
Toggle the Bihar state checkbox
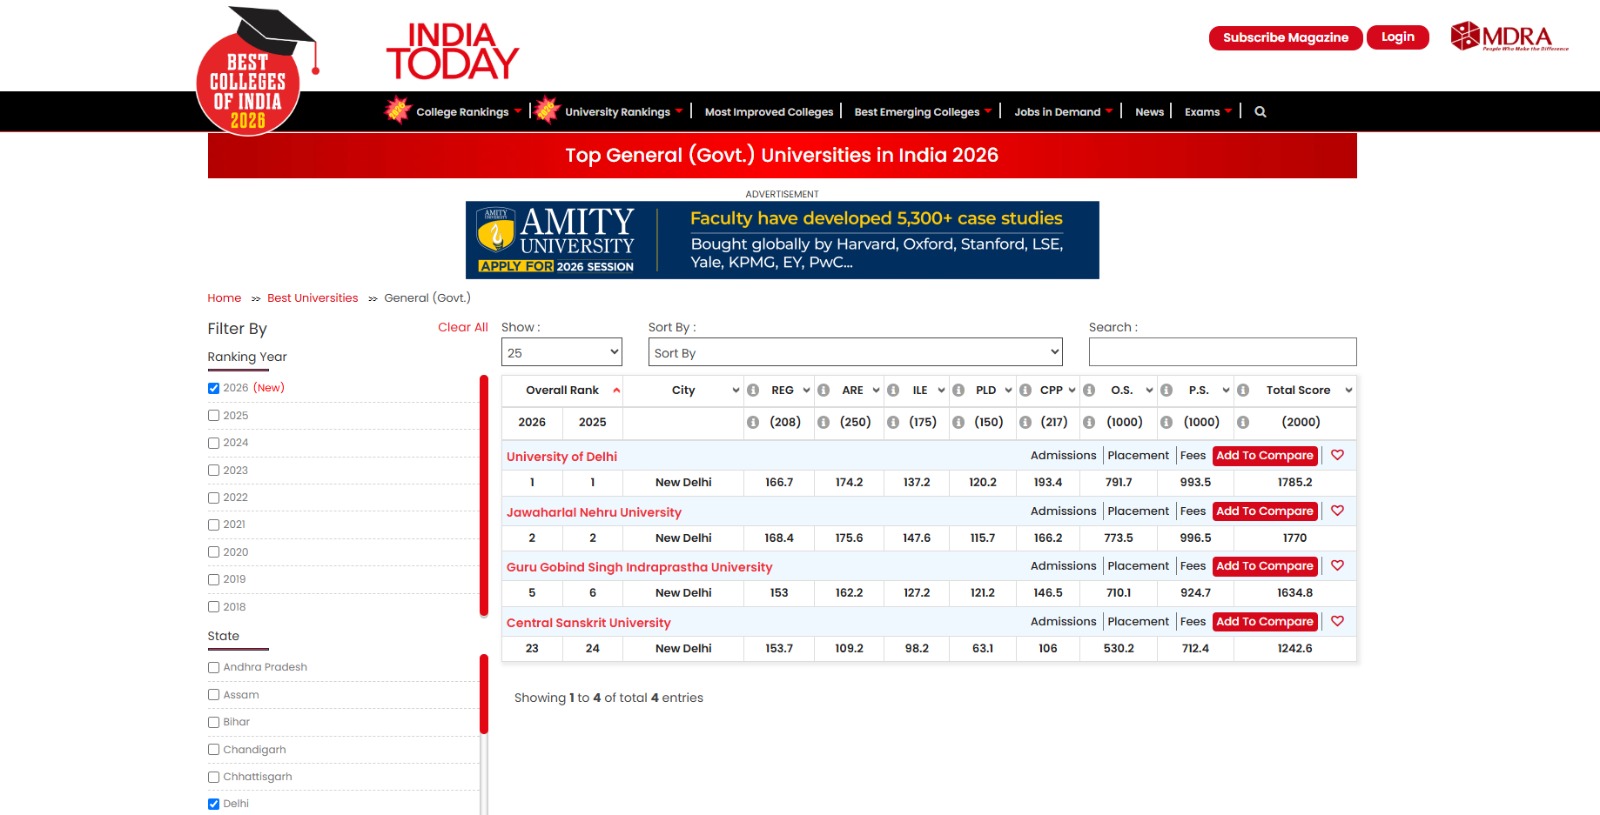[213, 722]
